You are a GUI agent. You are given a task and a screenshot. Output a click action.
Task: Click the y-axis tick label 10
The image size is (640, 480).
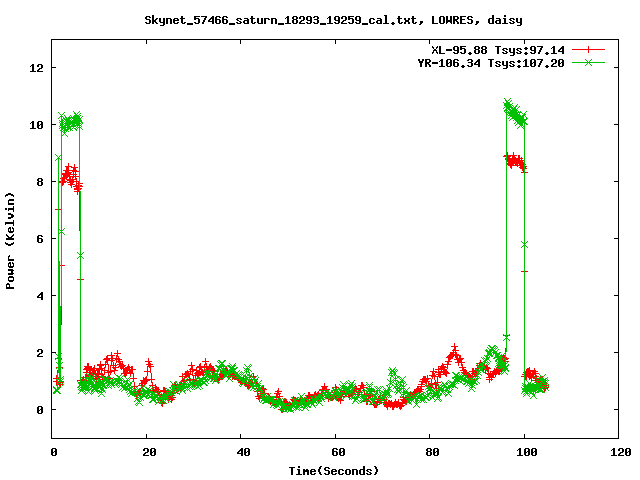point(36,125)
